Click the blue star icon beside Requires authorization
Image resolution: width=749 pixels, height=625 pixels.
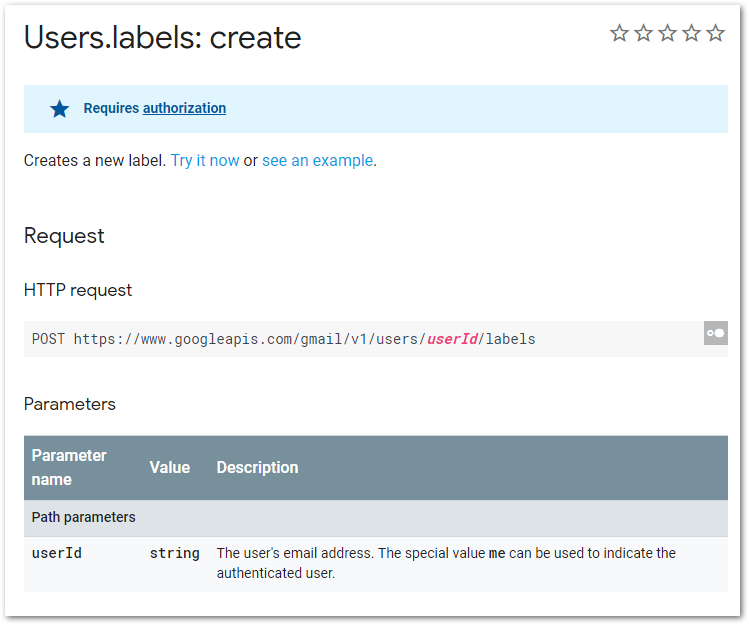click(60, 109)
